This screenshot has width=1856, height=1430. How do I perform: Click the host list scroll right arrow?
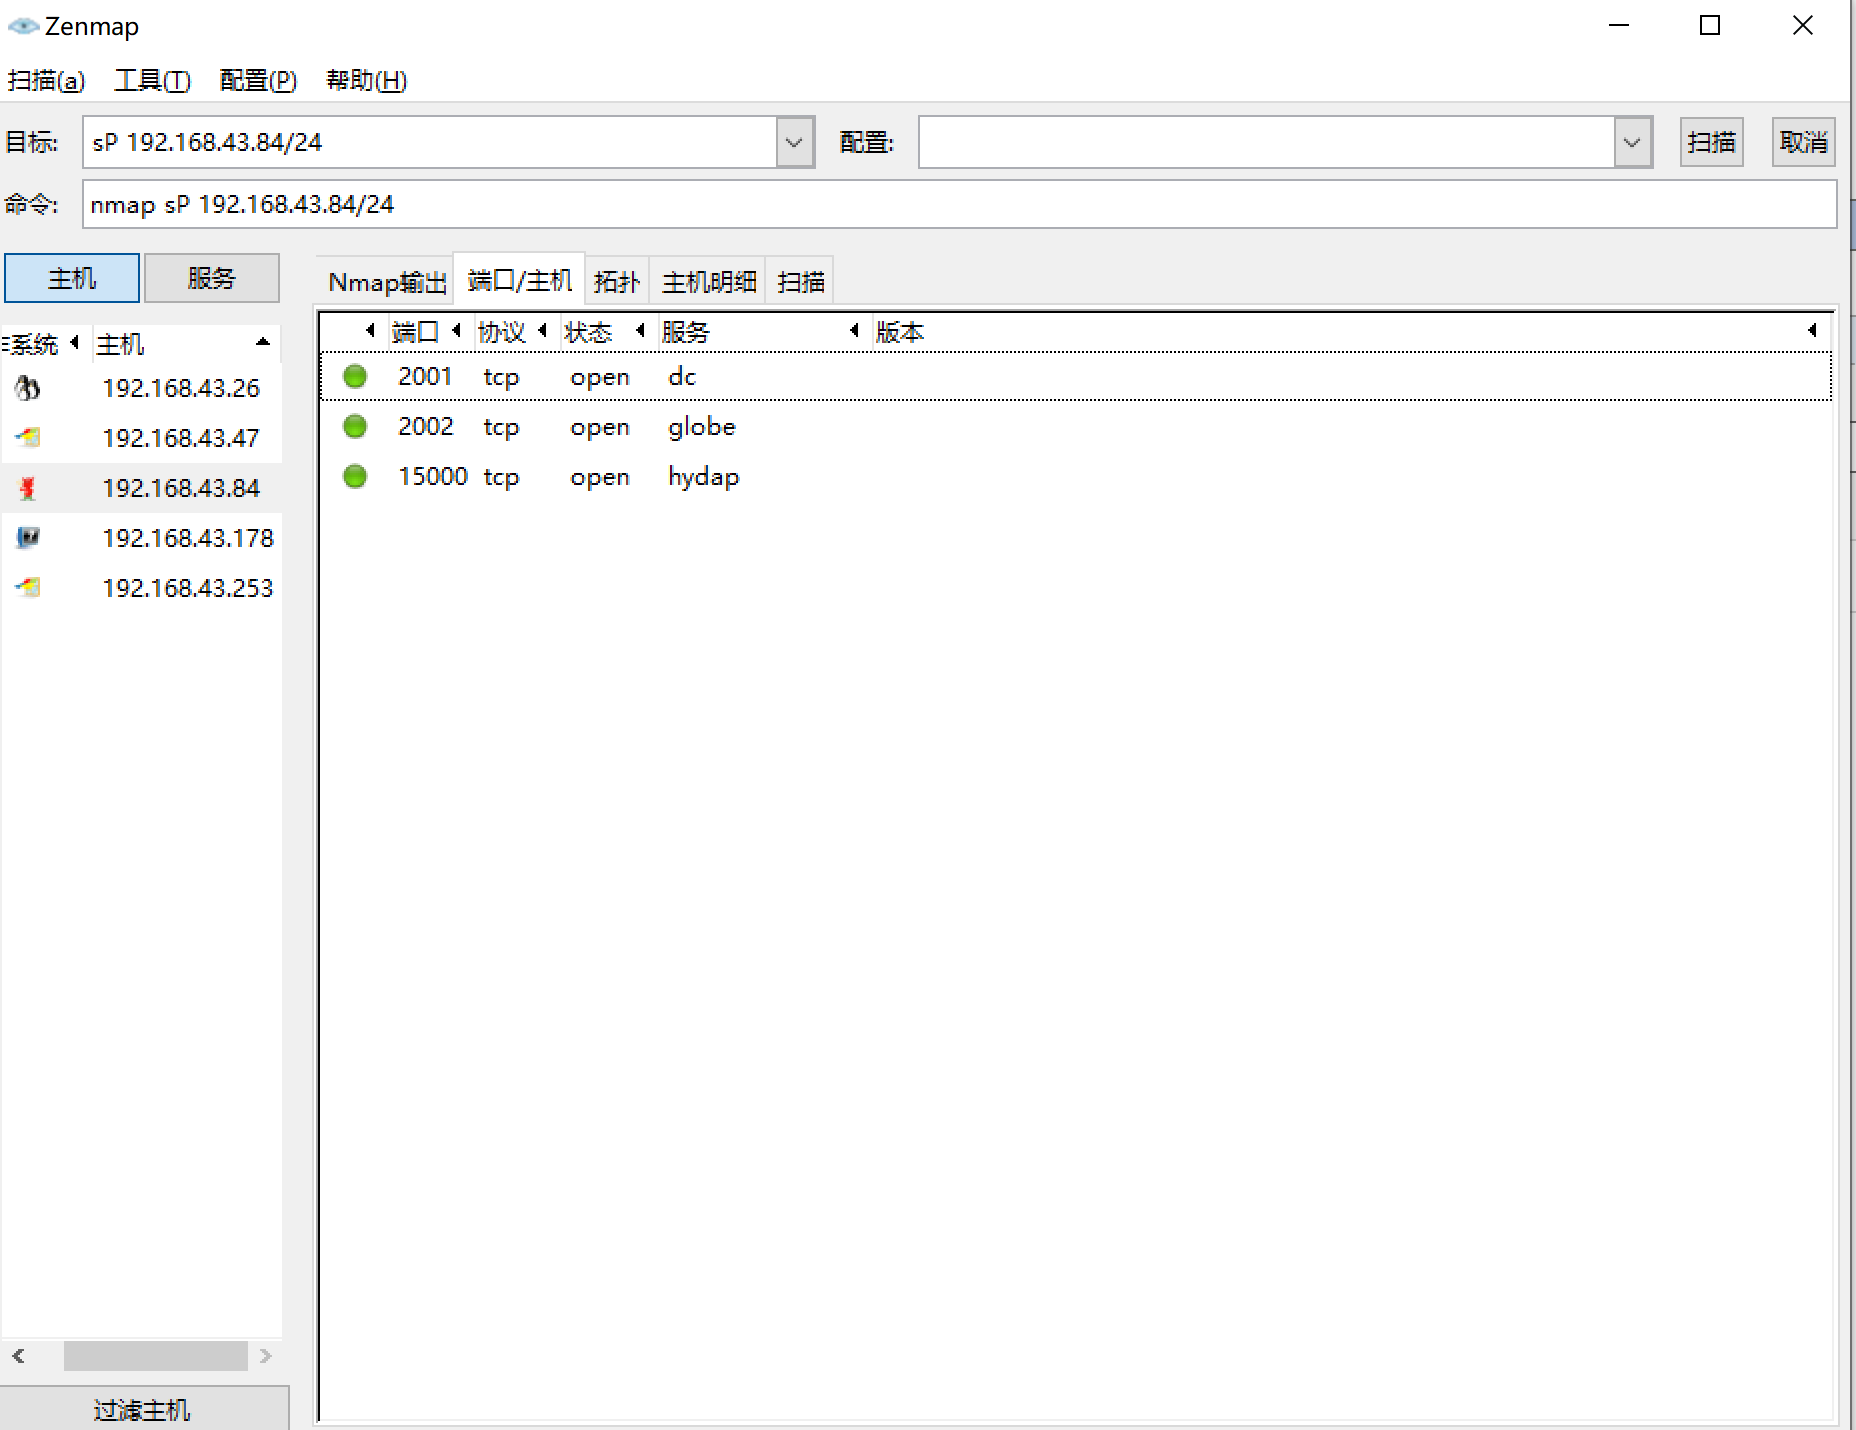click(x=265, y=1356)
